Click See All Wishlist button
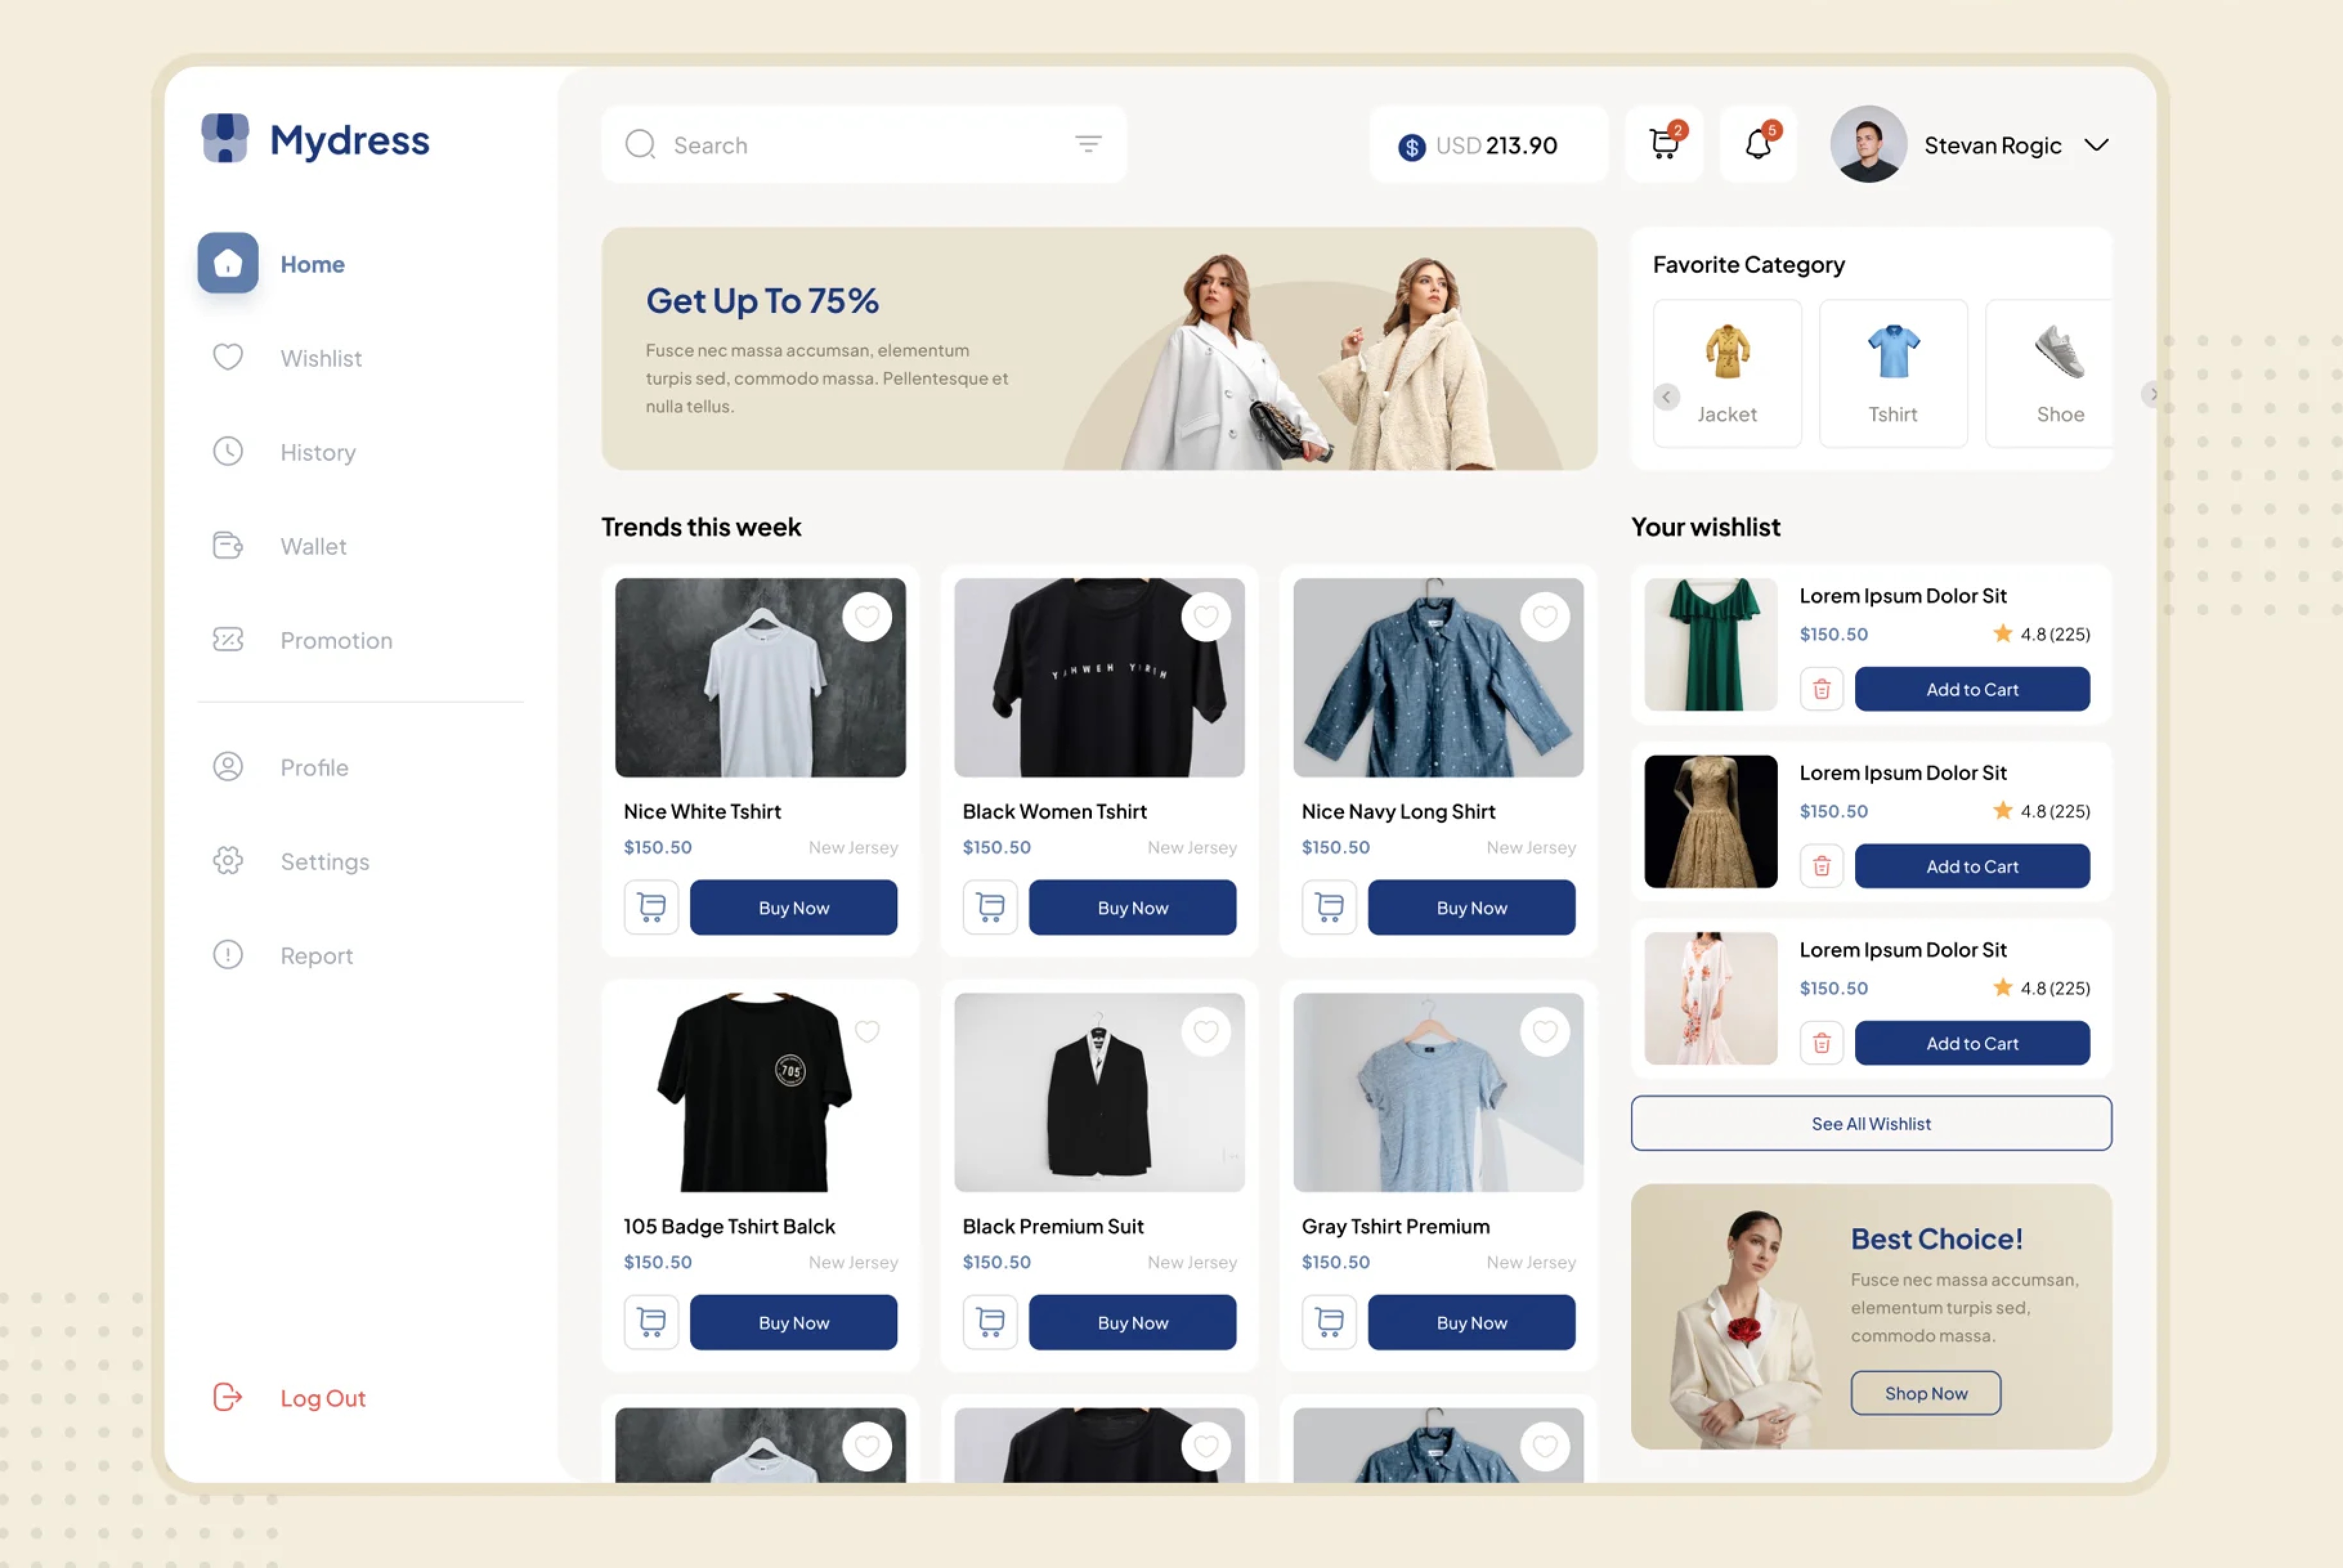This screenshot has width=2343, height=1568. pyautogui.click(x=1871, y=1123)
